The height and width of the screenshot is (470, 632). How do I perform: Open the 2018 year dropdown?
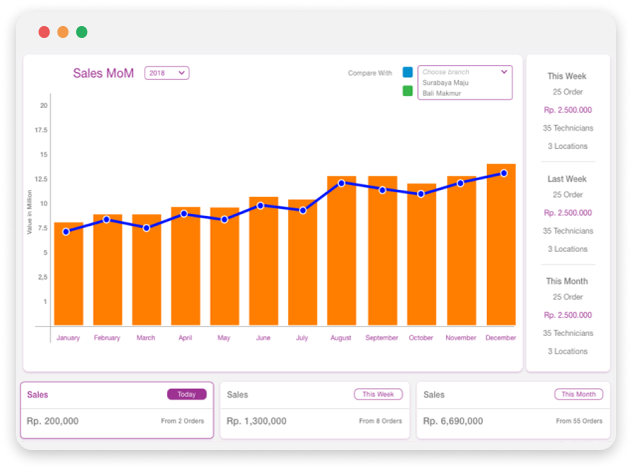[167, 73]
